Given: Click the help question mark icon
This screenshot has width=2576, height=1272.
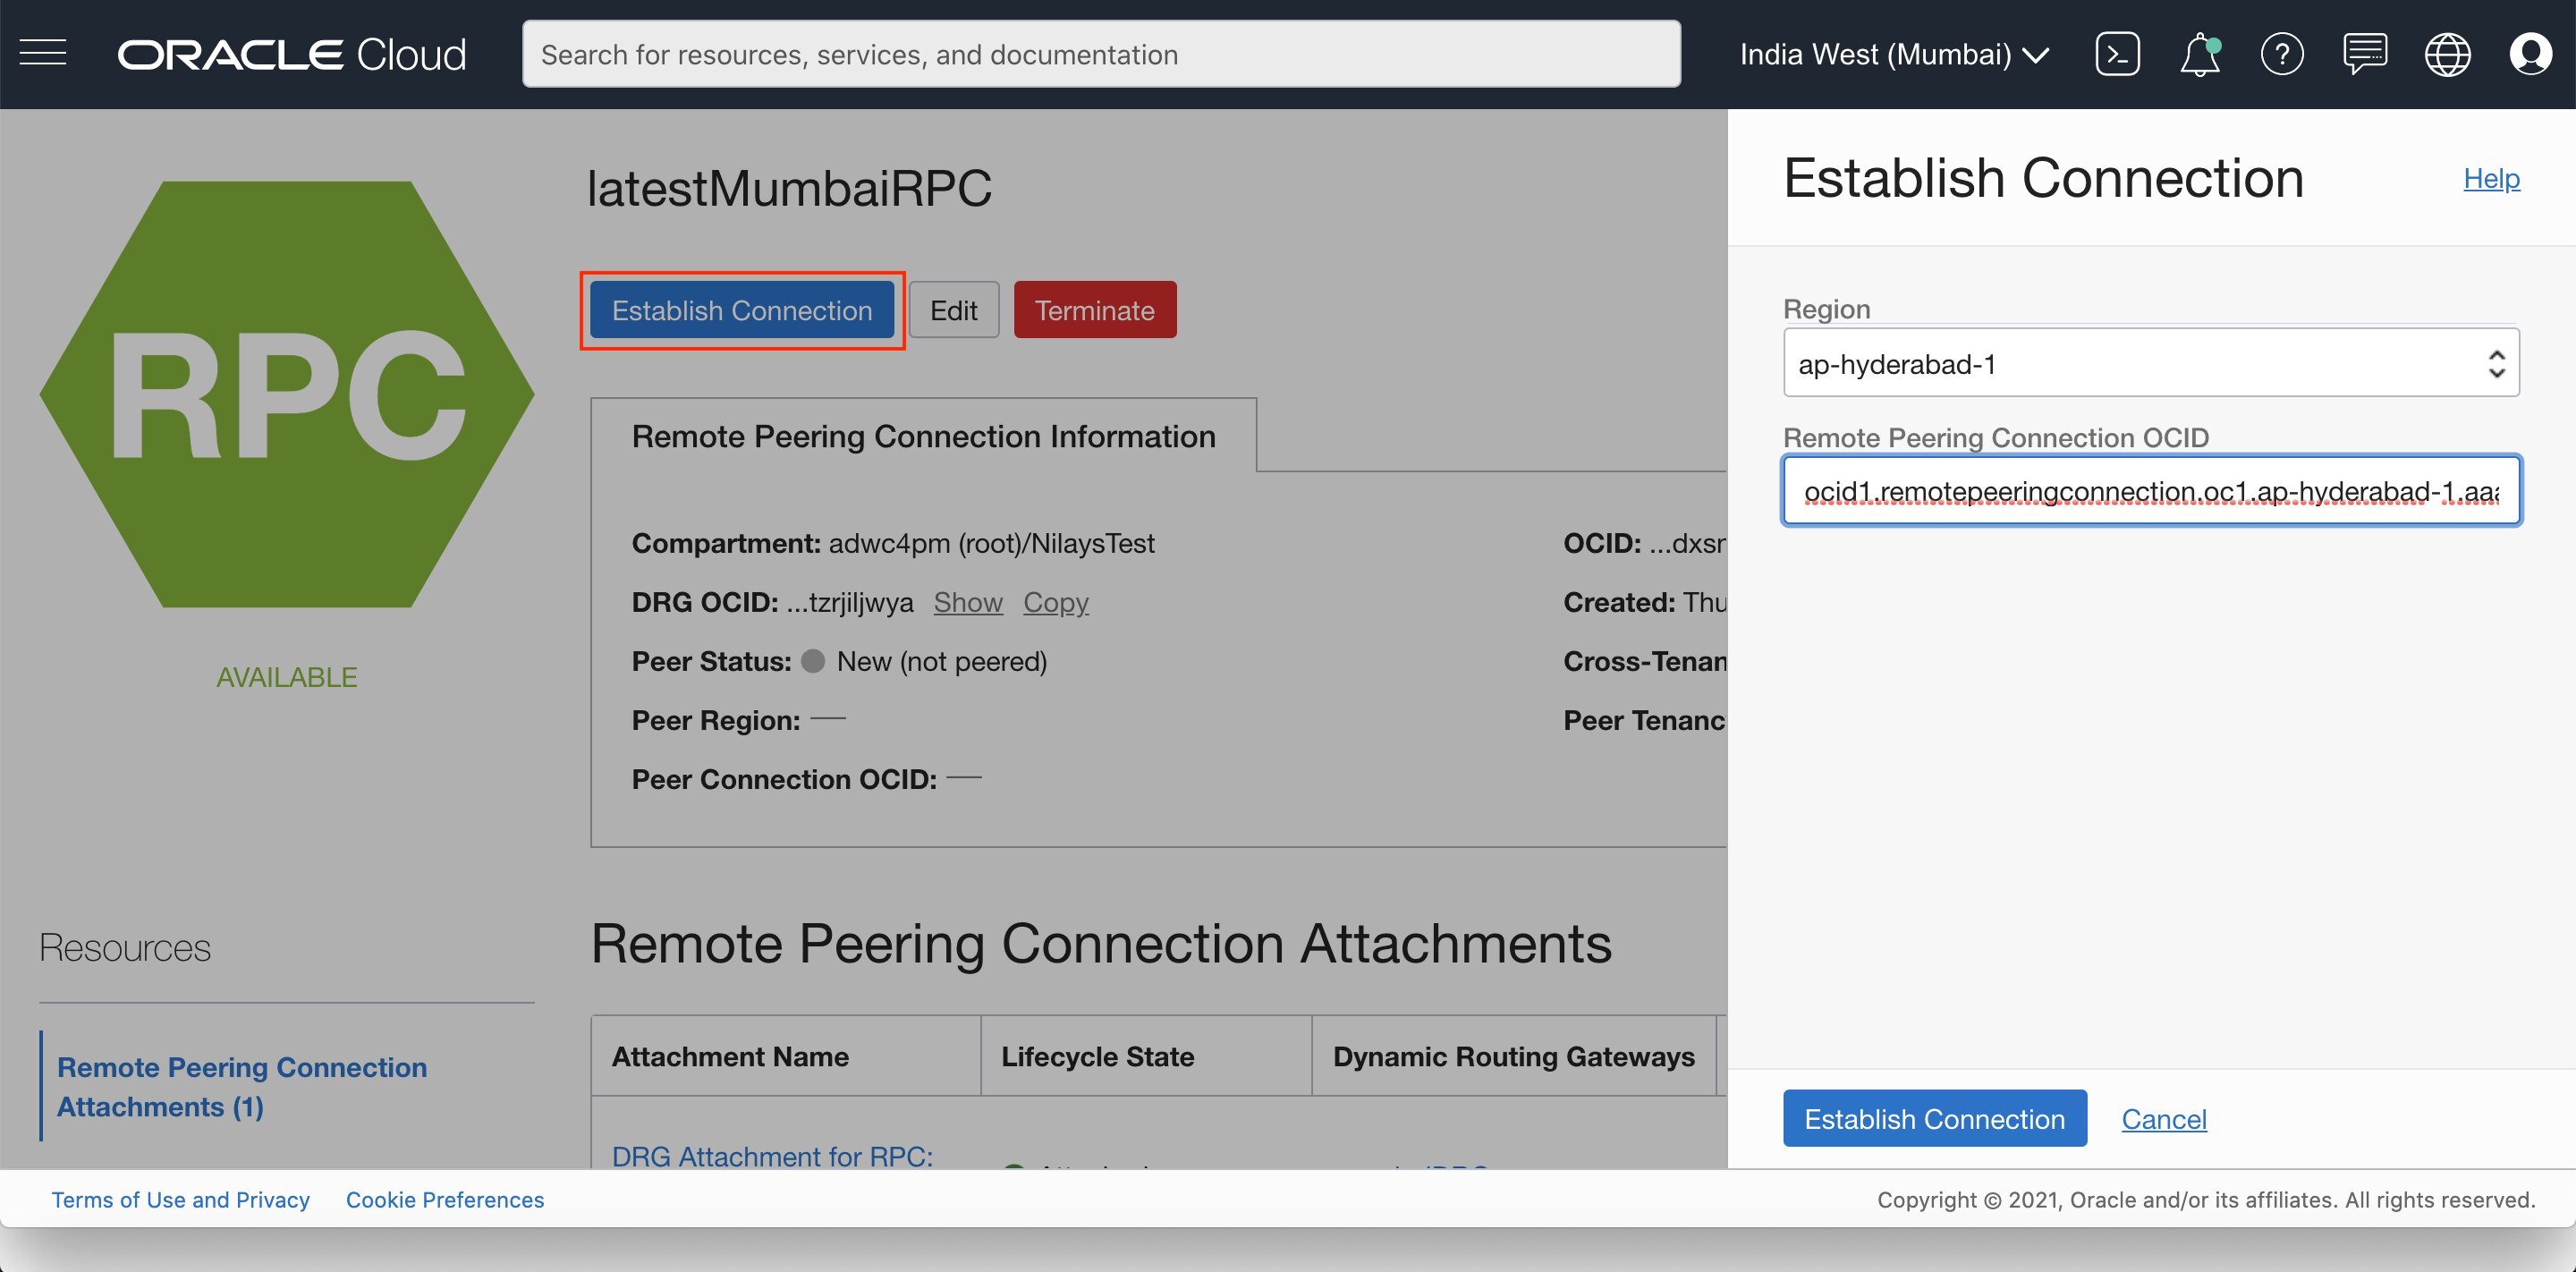Looking at the screenshot, I should point(2281,54).
